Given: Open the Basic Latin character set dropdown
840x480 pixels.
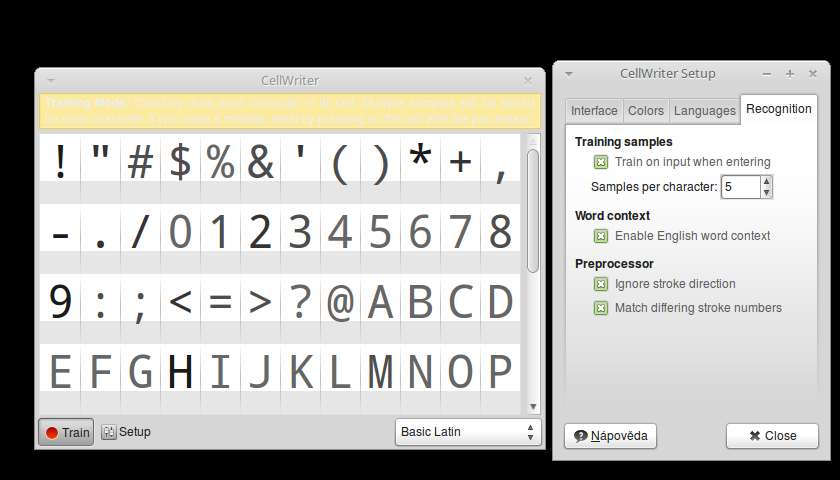Looking at the screenshot, I should tap(468, 432).
